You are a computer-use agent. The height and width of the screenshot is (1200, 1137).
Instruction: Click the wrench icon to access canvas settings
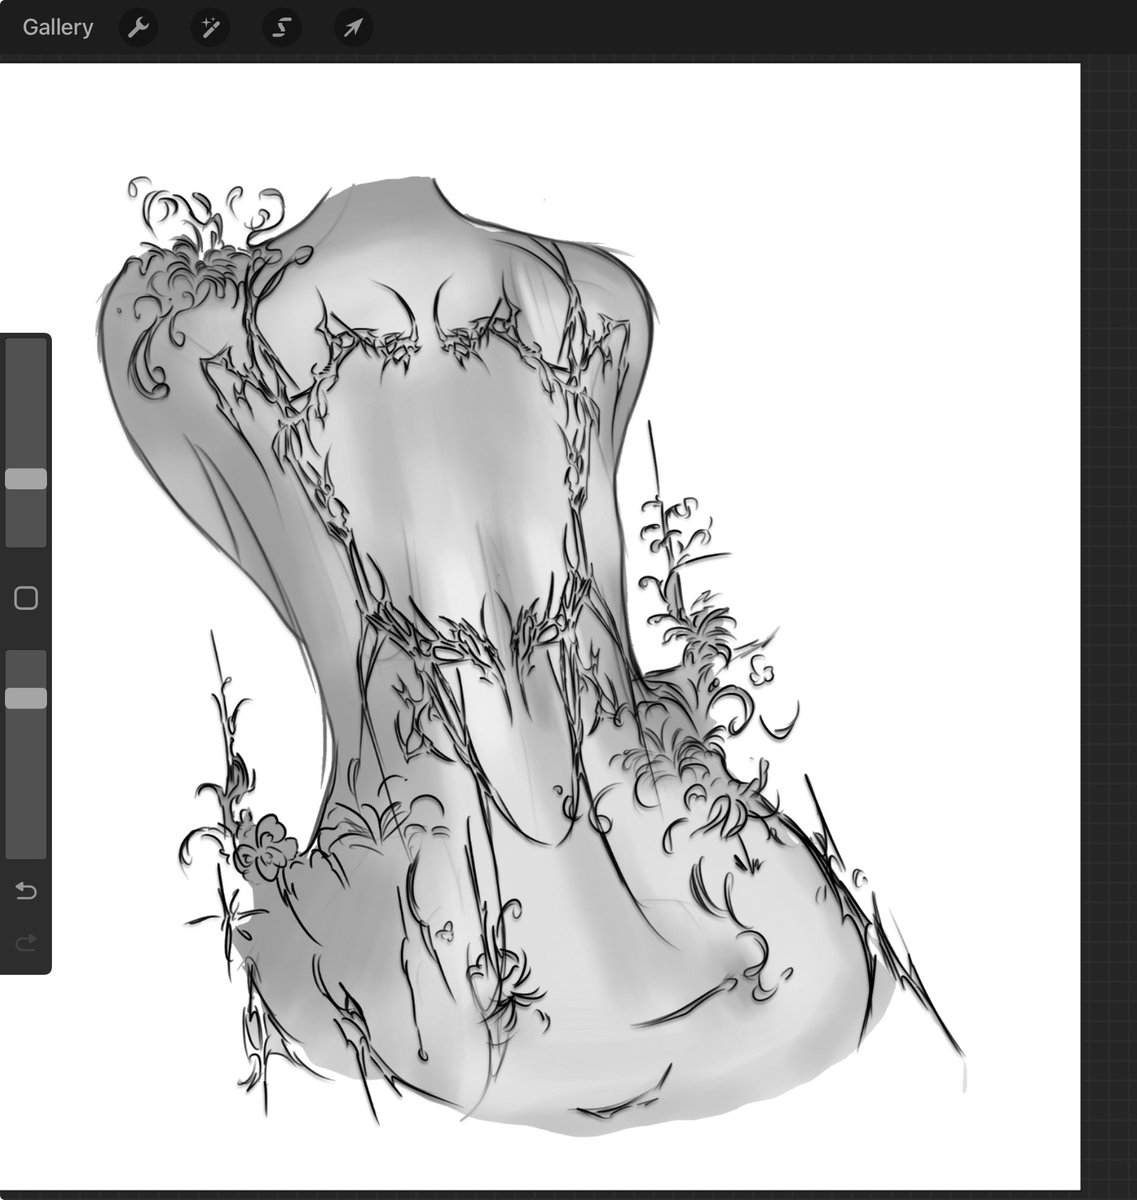click(x=138, y=28)
